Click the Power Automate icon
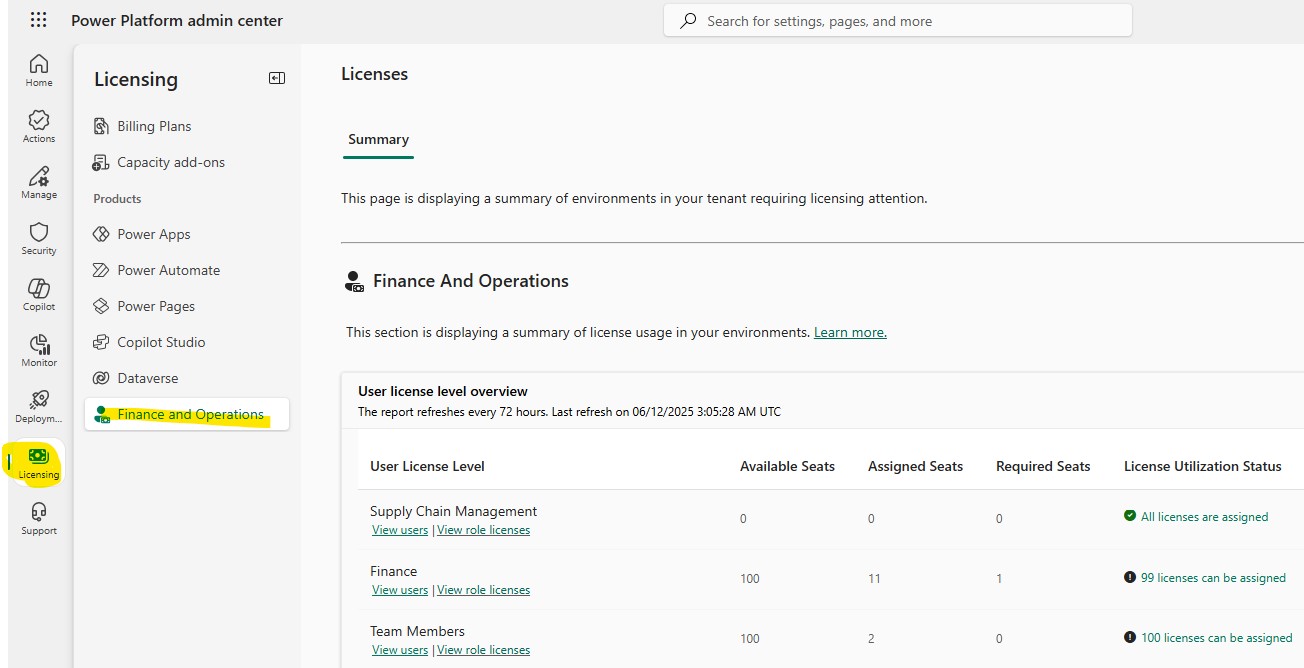The height and width of the screenshot is (668, 1304). coord(100,270)
